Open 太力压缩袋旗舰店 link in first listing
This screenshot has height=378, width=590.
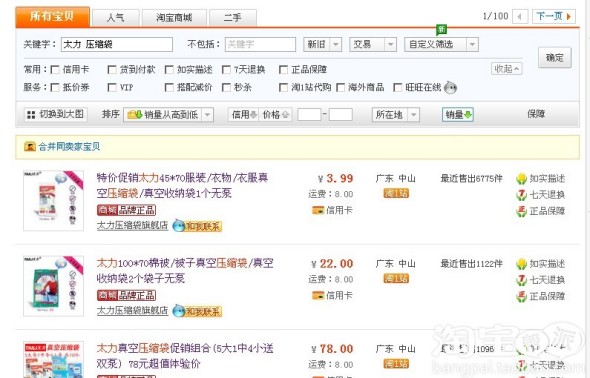(132, 225)
